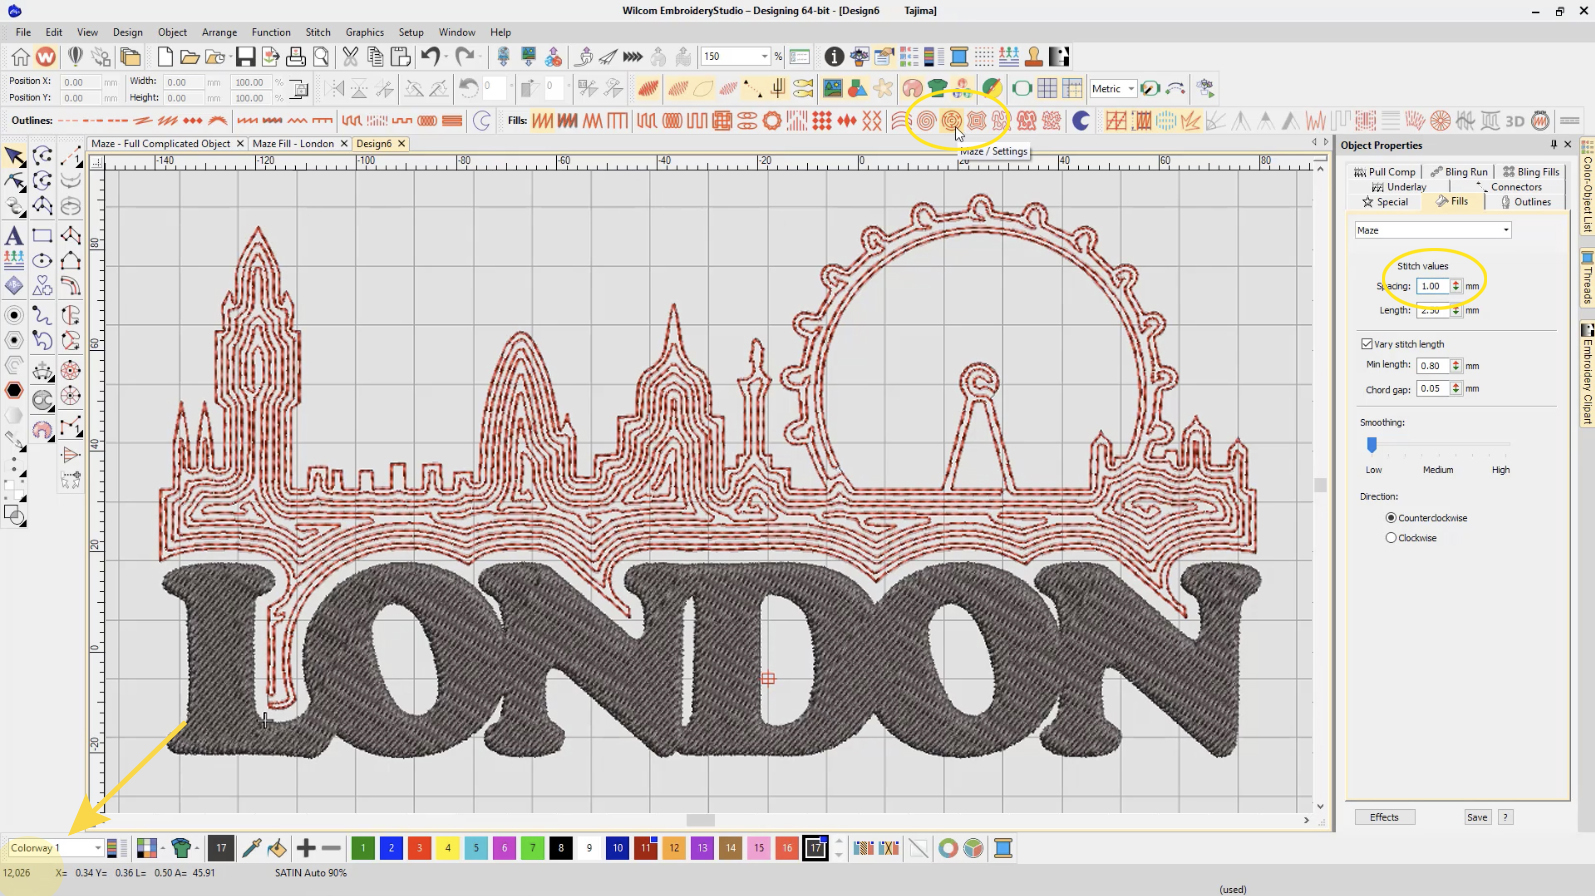Select the Lettering tool in left toolbox
The height and width of the screenshot is (896, 1595).
pyautogui.click(x=14, y=236)
